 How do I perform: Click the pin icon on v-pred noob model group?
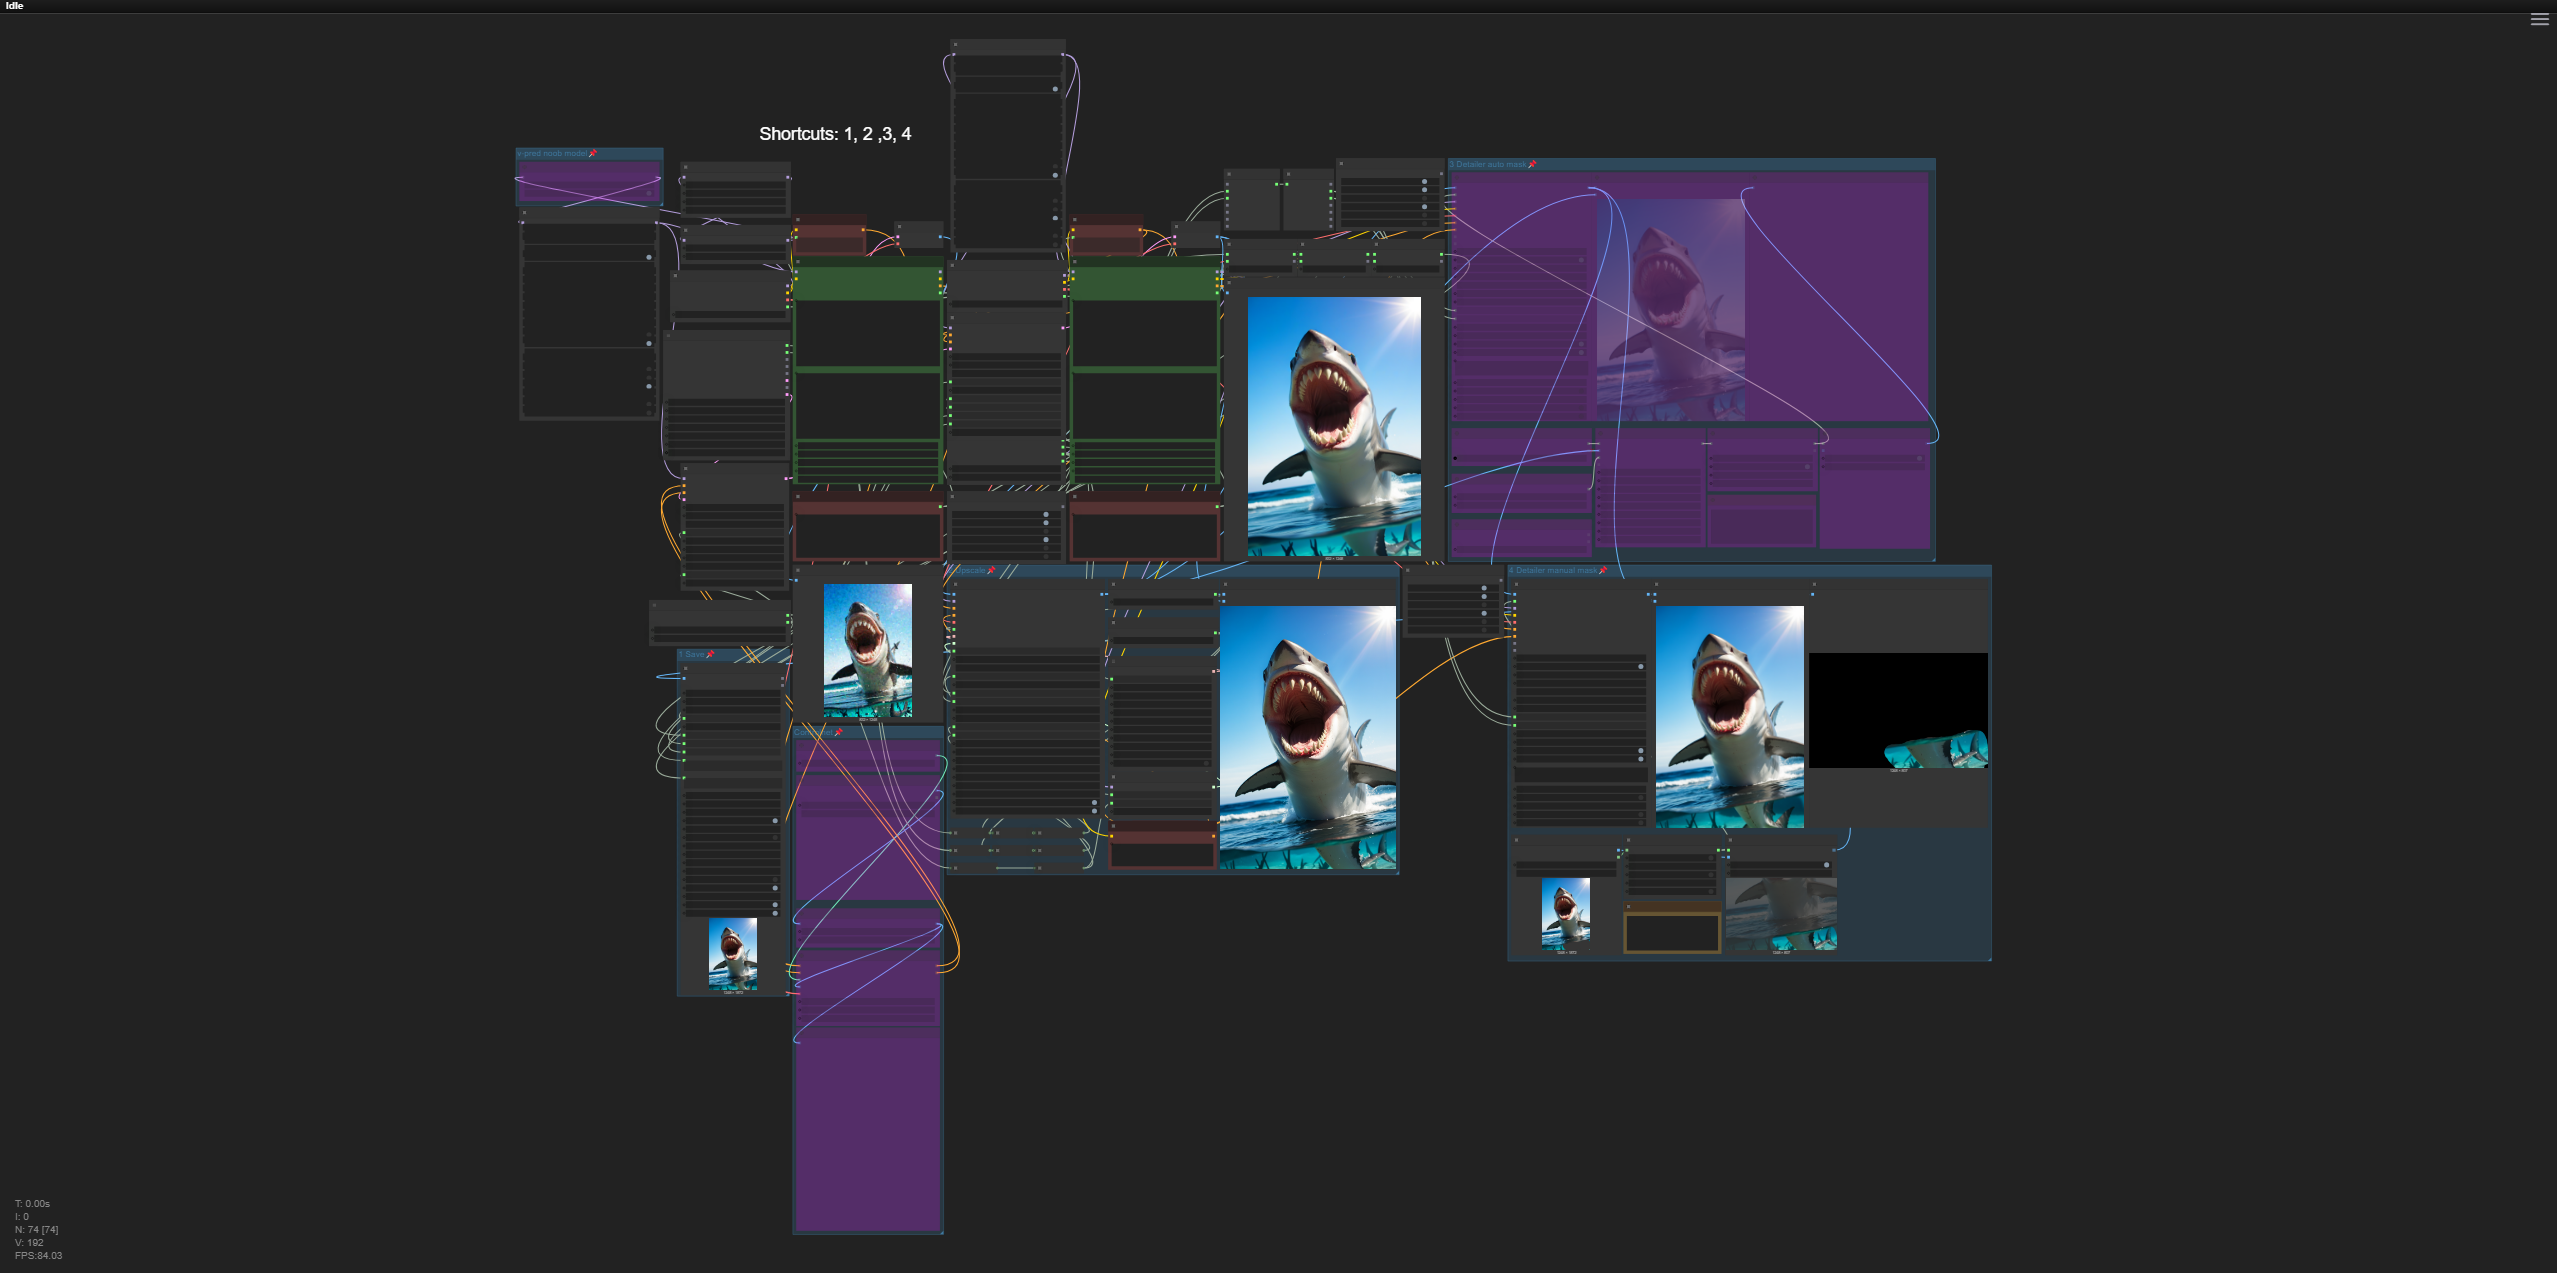click(x=593, y=154)
